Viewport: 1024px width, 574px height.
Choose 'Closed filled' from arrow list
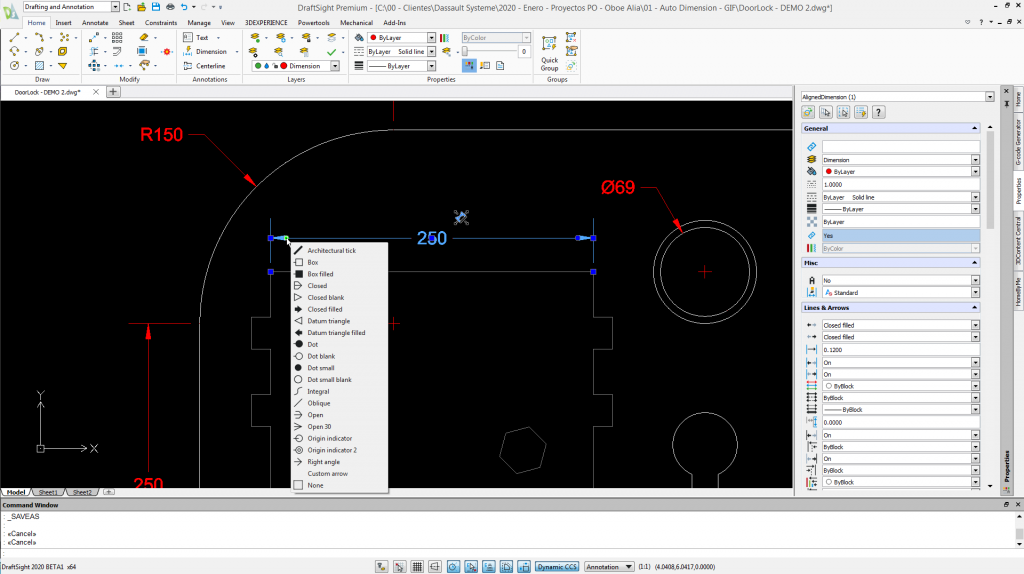pos(324,309)
